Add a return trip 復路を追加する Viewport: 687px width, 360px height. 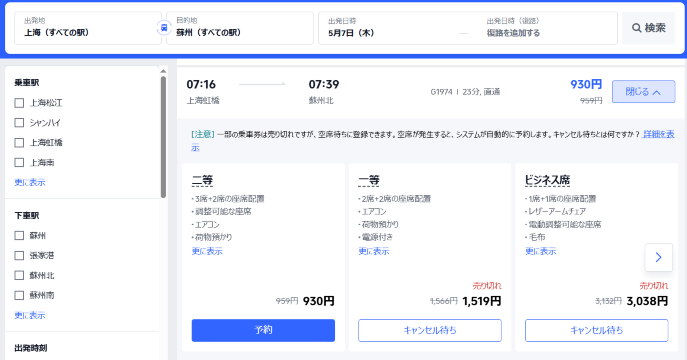513,33
